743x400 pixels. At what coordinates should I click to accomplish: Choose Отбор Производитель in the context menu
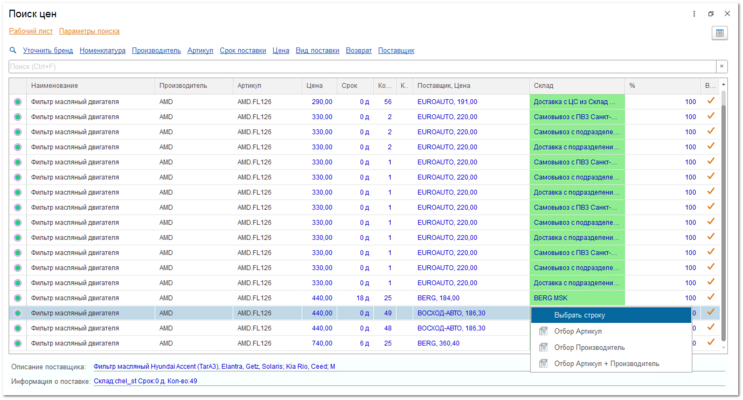tap(611, 347)
